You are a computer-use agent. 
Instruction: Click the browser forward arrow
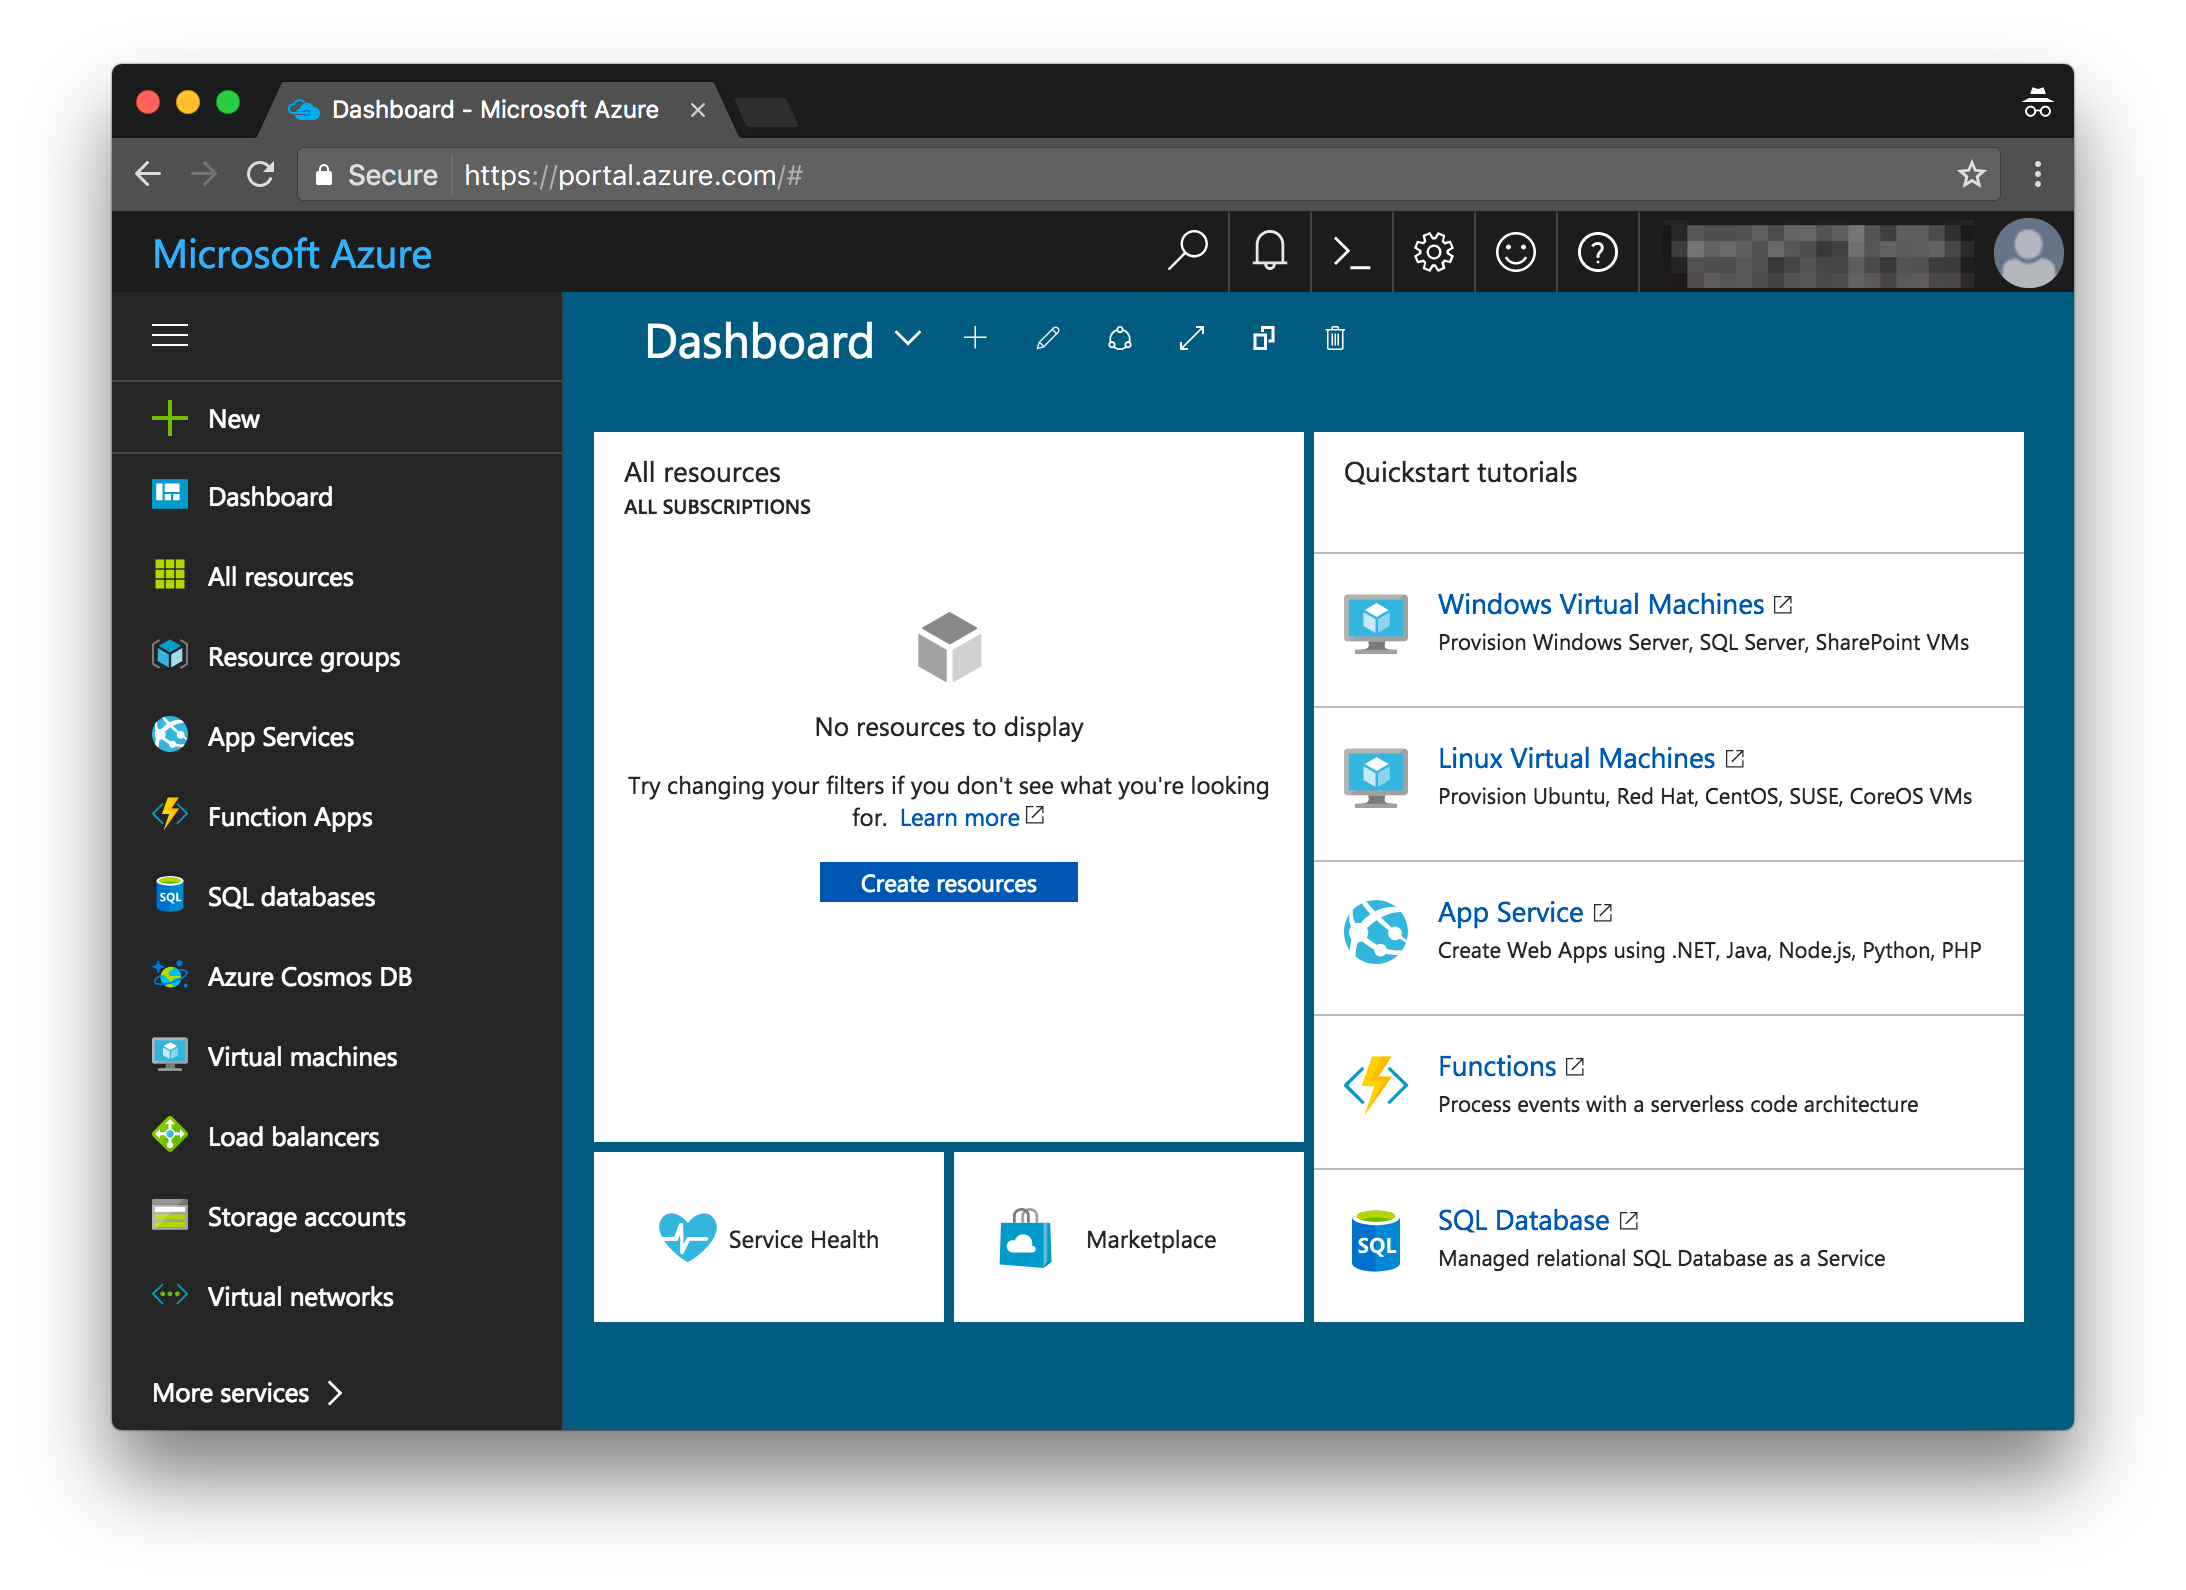click(x=204, y=174)
